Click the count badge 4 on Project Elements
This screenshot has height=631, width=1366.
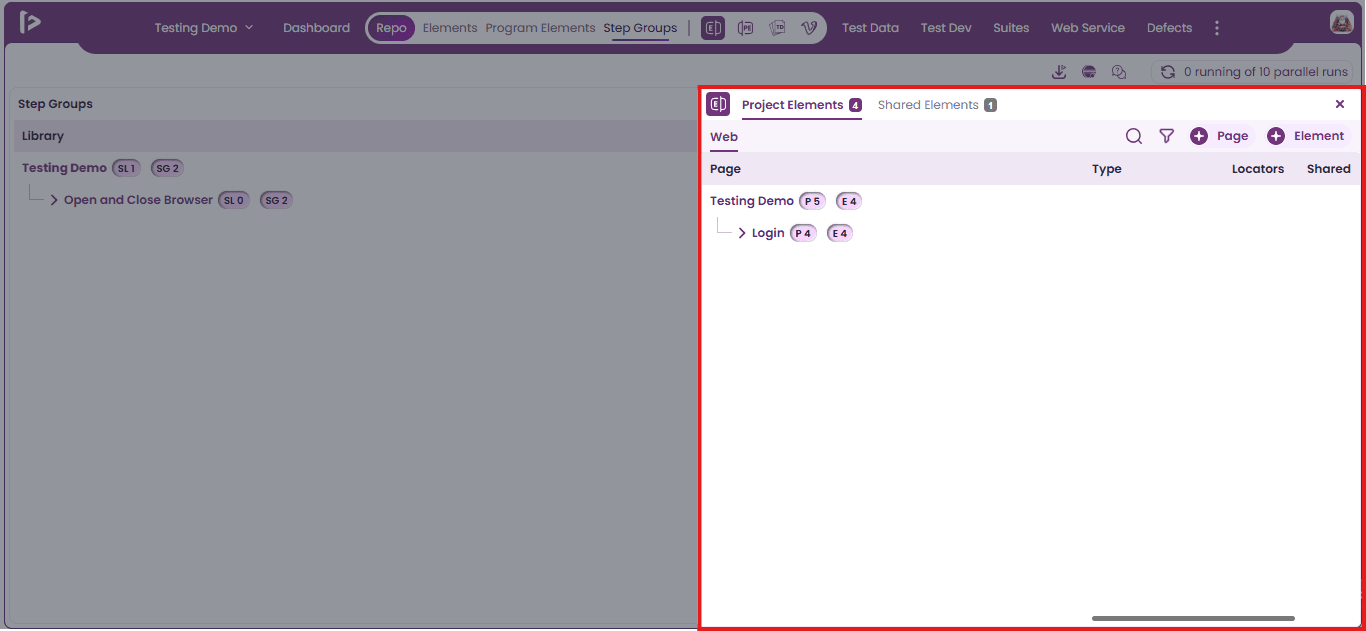coord(855,105)
